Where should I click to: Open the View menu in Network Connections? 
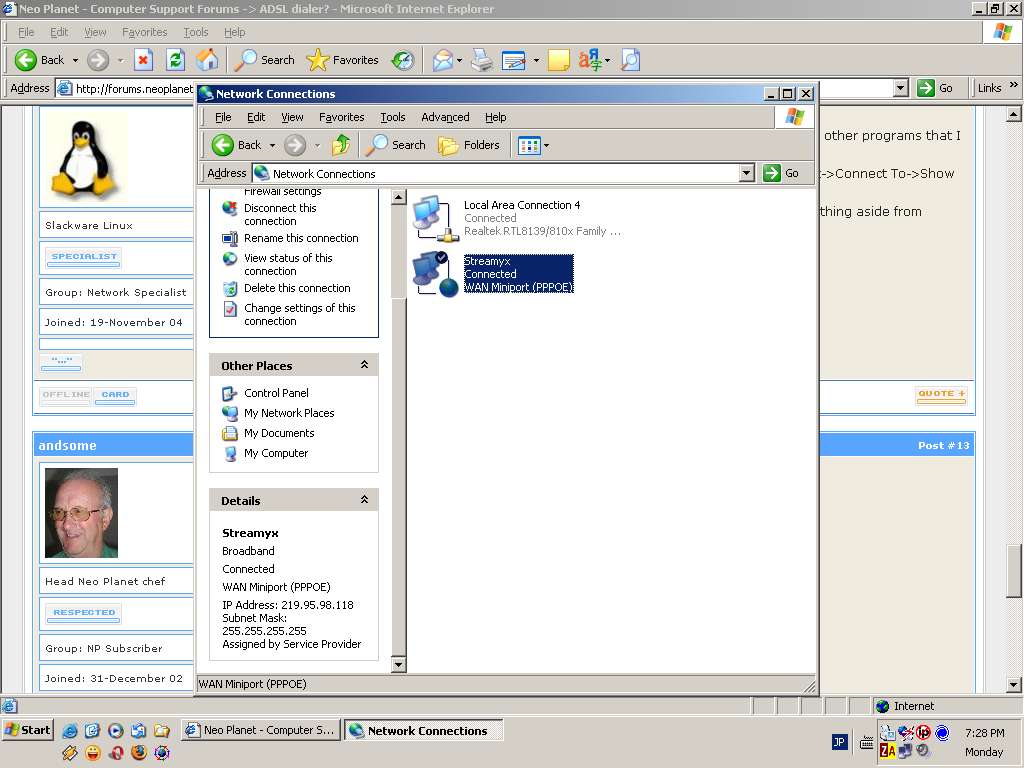point(292,118)
